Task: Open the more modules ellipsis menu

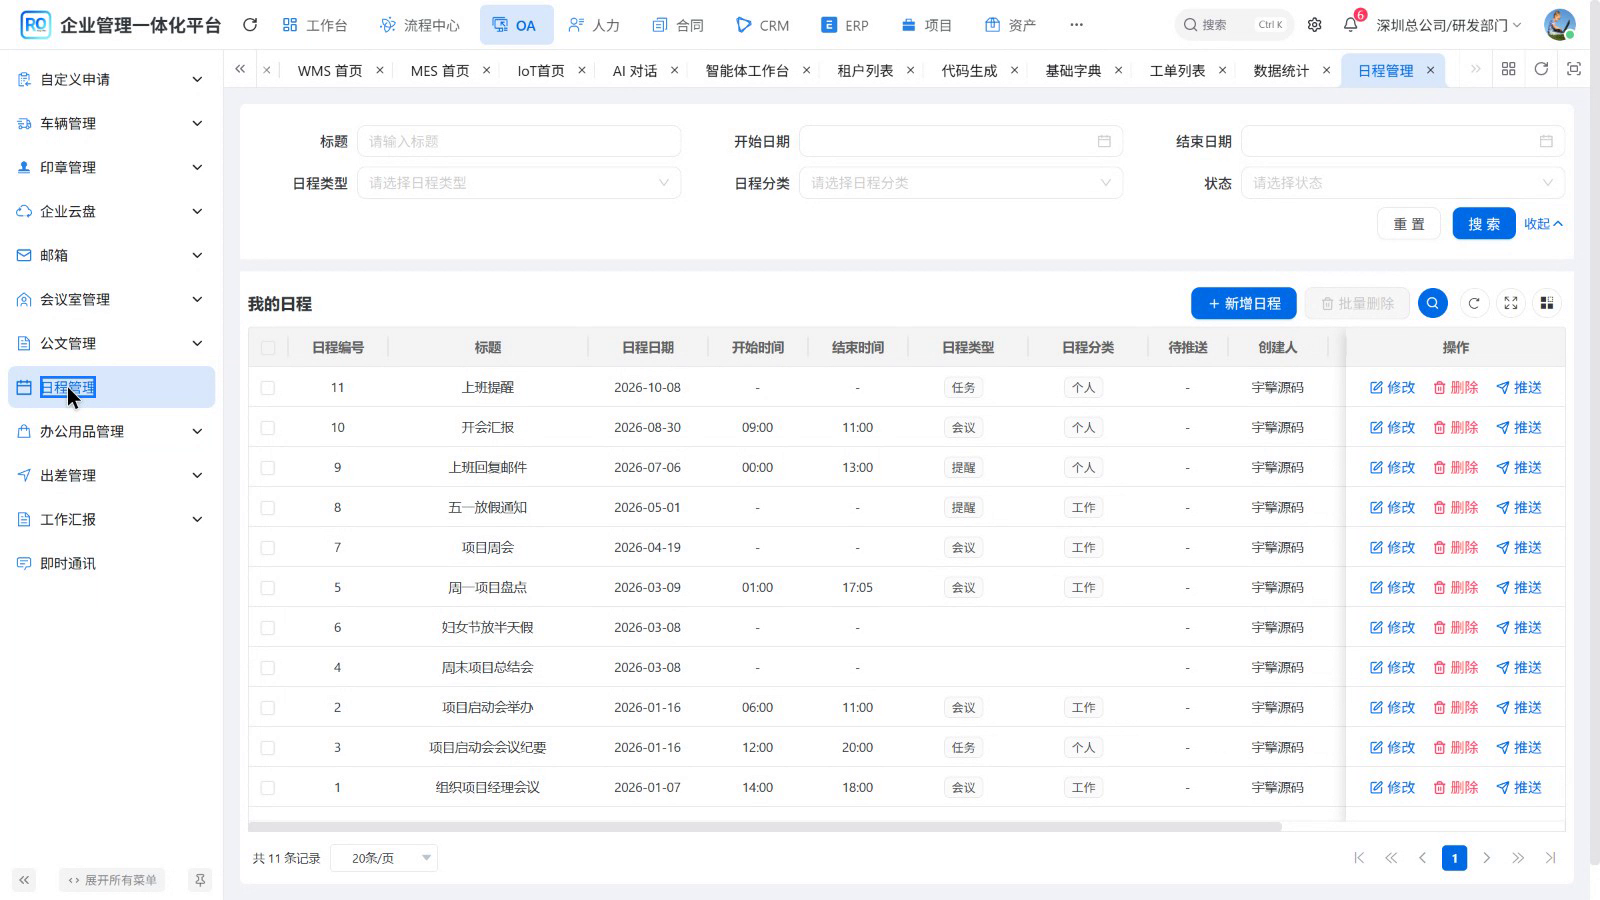Action: (x=1076, y=25)
